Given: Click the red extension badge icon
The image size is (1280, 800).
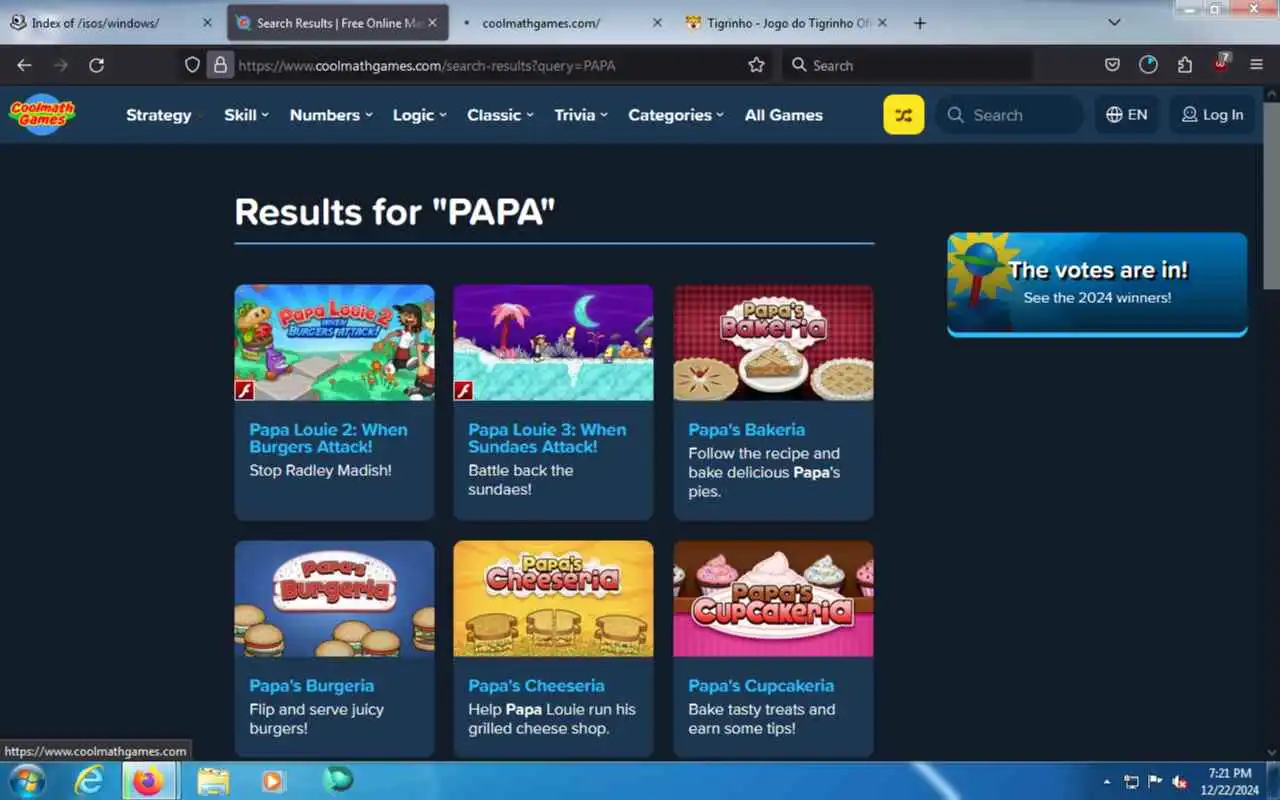Looking at the screenshot, I should [1221, 63].
